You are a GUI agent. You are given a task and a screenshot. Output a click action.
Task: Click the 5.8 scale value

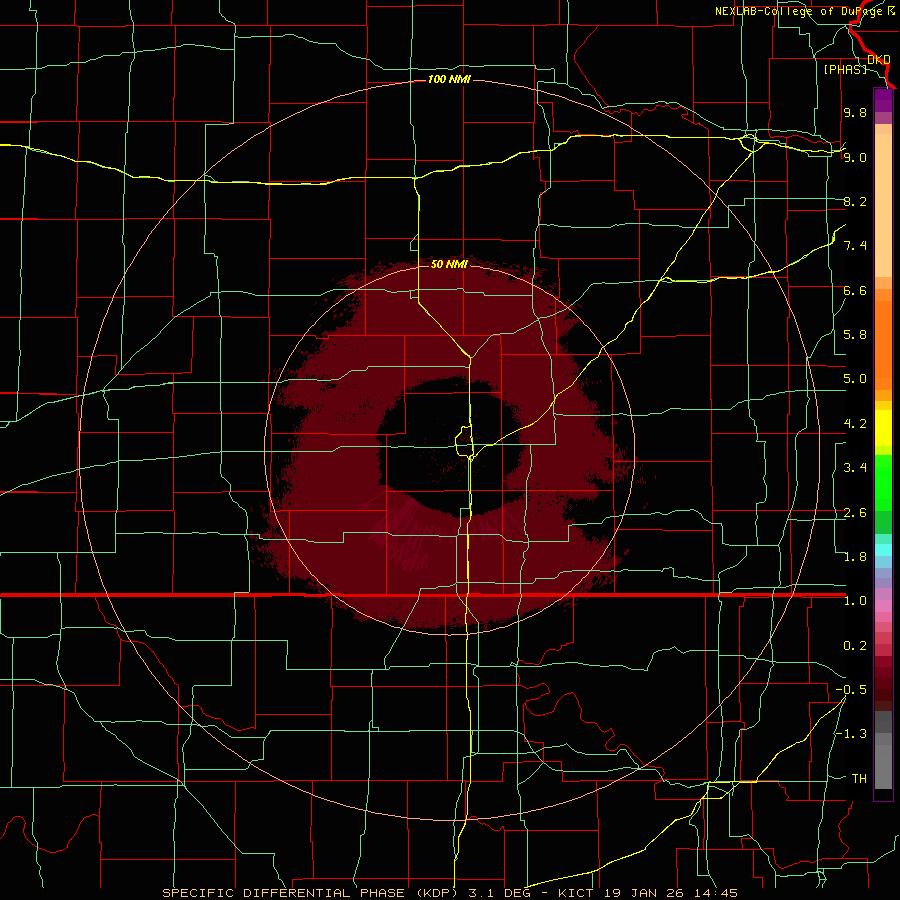855,335
